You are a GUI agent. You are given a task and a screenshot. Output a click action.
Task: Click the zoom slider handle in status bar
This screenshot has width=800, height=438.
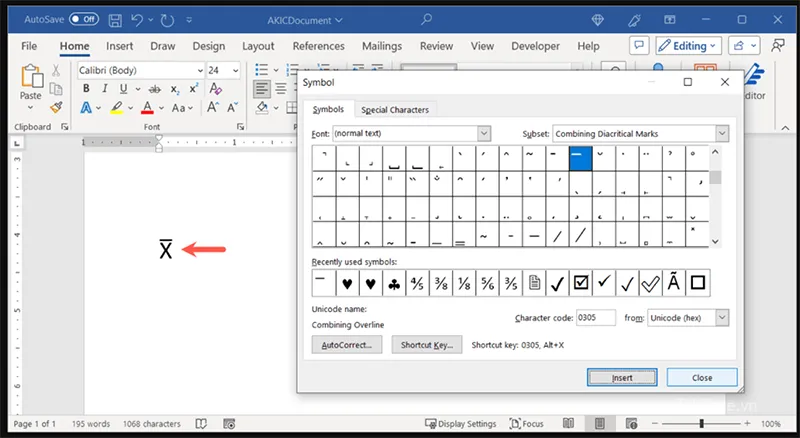[702, 423]
